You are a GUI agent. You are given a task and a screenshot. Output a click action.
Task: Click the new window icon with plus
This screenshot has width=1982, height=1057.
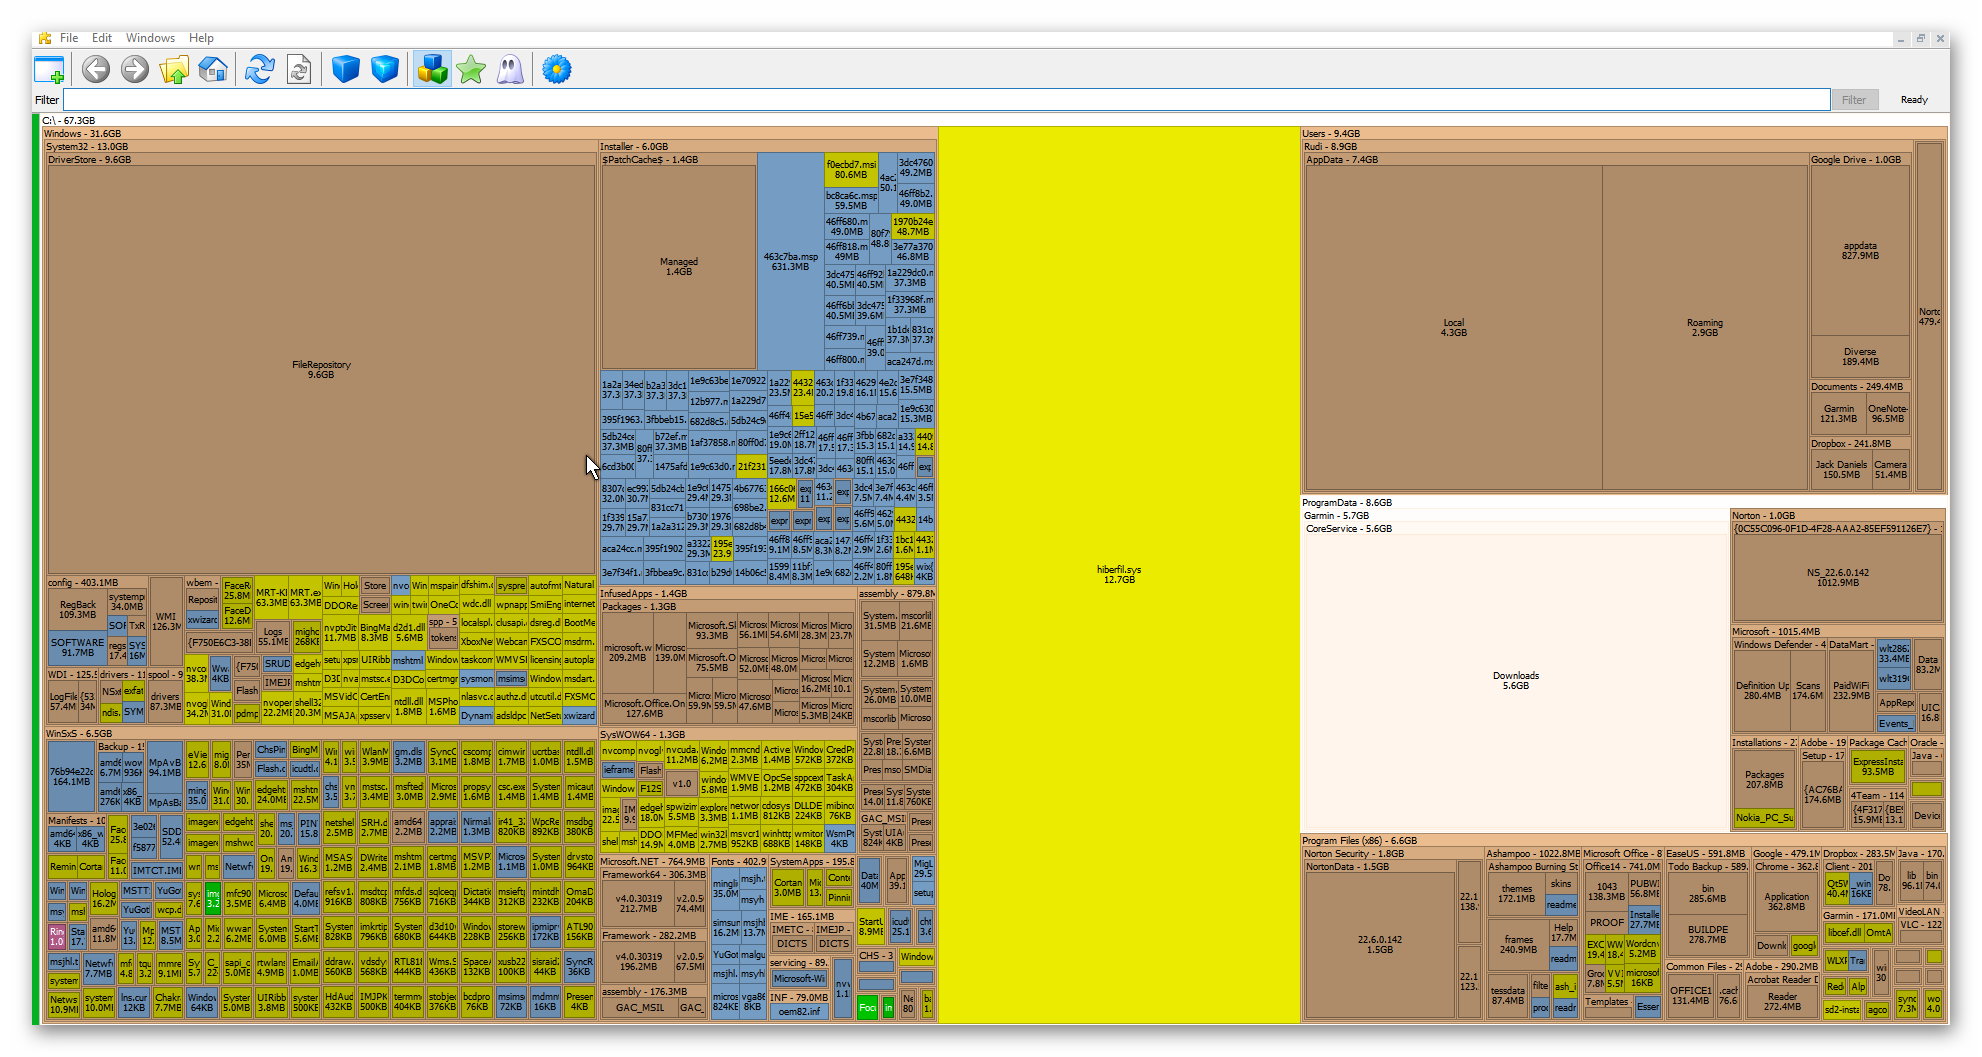[50, 70]
